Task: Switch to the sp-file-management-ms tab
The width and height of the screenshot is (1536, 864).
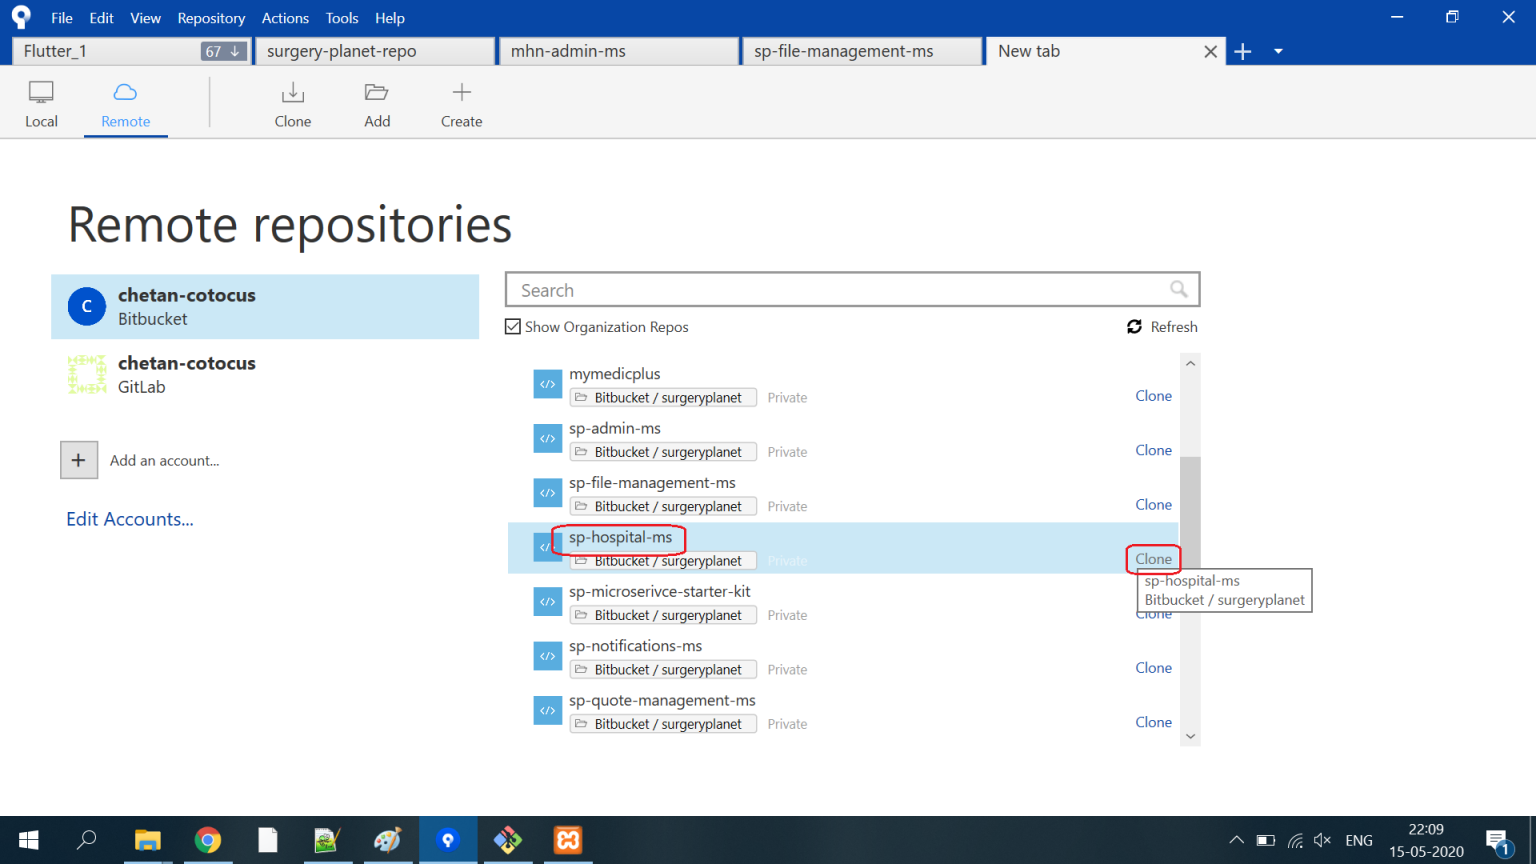Action: coord(863,51)
